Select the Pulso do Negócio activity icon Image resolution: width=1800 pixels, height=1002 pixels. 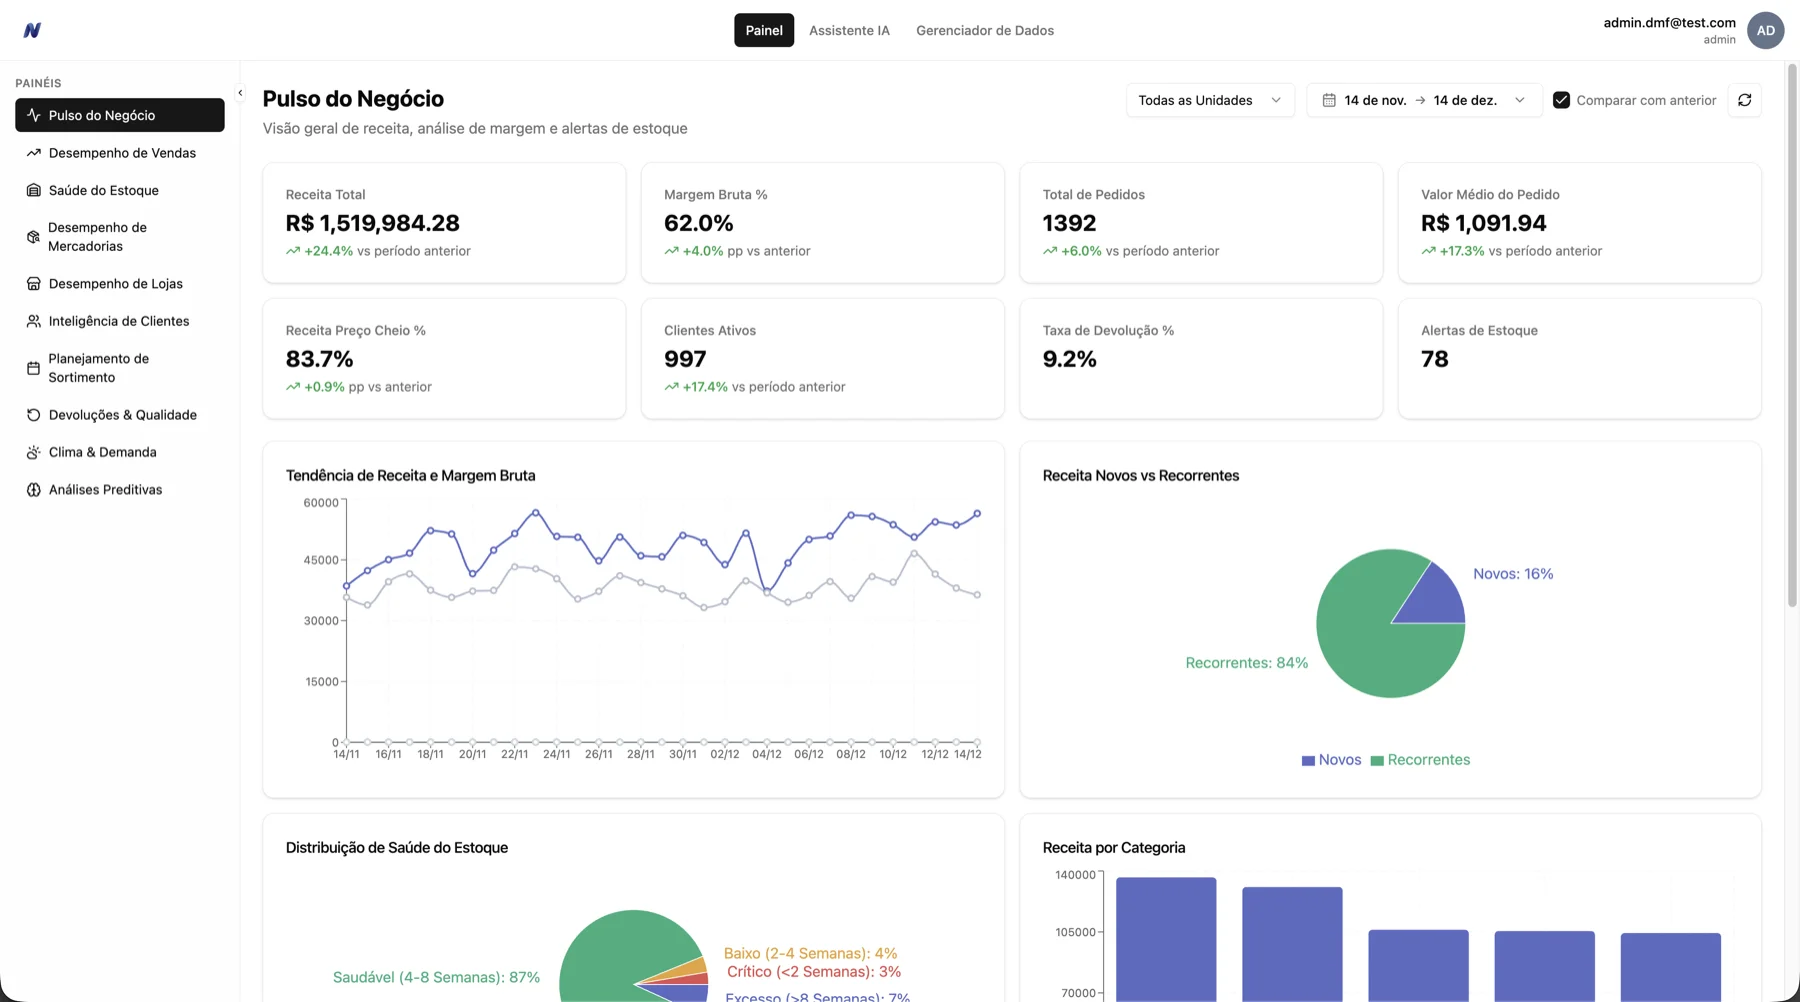coord(33,114)
